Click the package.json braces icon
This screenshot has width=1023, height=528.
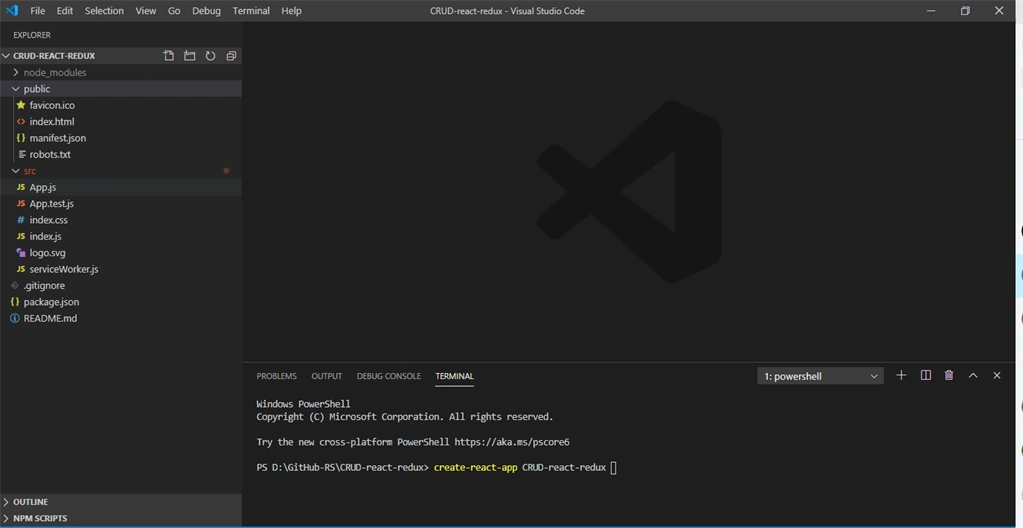coord(15,302)
